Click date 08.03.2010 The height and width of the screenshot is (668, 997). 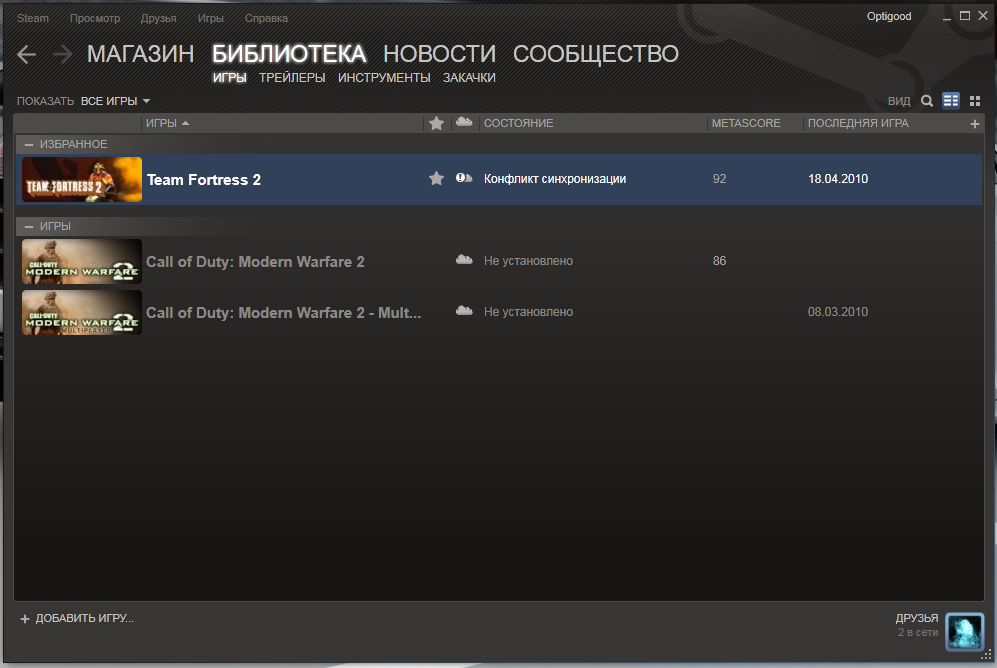(837, 312)
